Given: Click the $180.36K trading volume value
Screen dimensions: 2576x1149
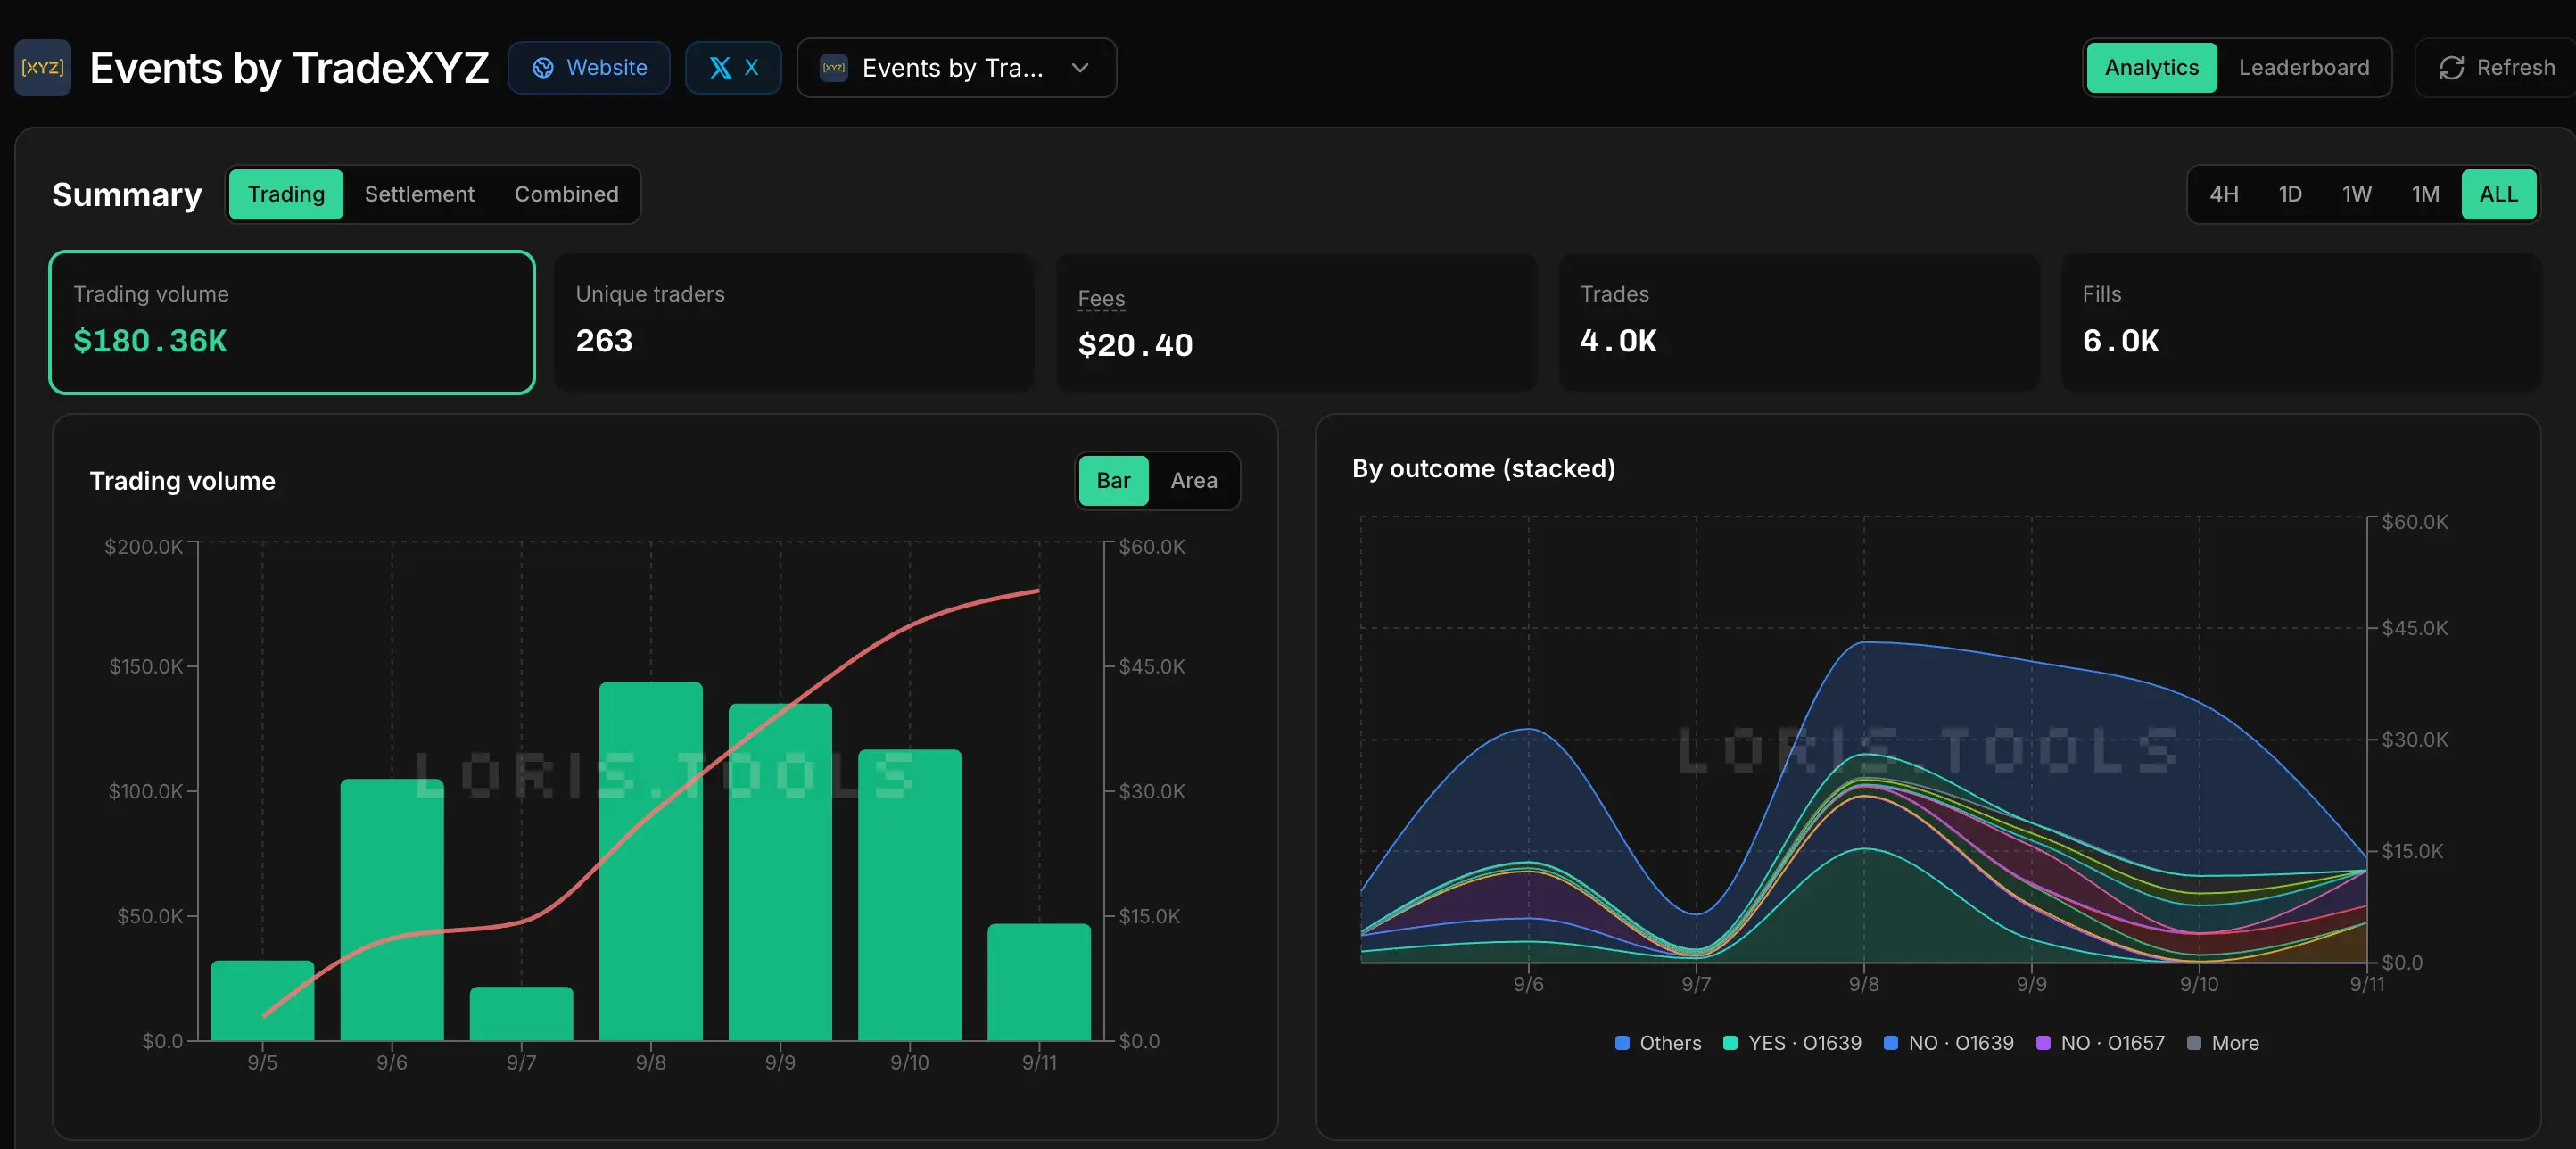Looking at the screenshot, I should (151, 341).
